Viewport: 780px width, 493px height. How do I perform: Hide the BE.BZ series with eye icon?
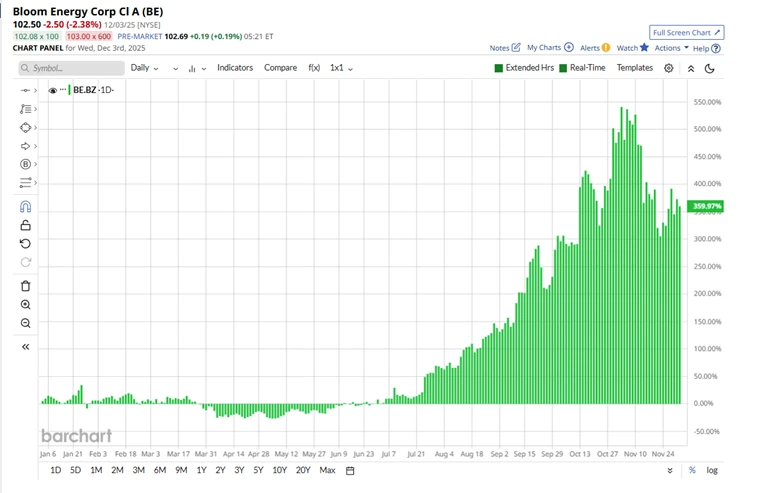pos(53,91)
